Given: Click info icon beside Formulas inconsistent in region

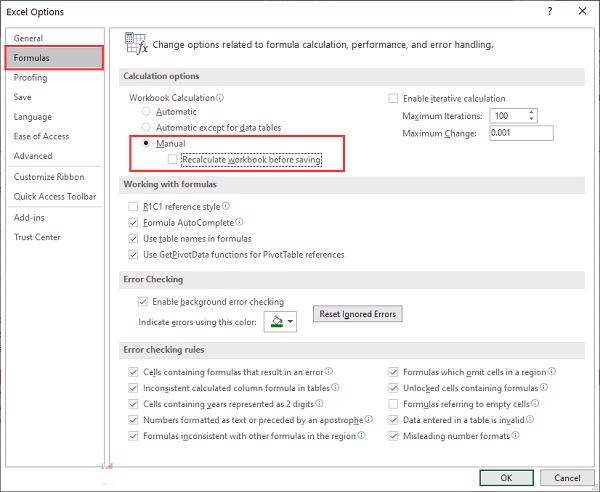Looking at the screenshot, I should [361, 435].
